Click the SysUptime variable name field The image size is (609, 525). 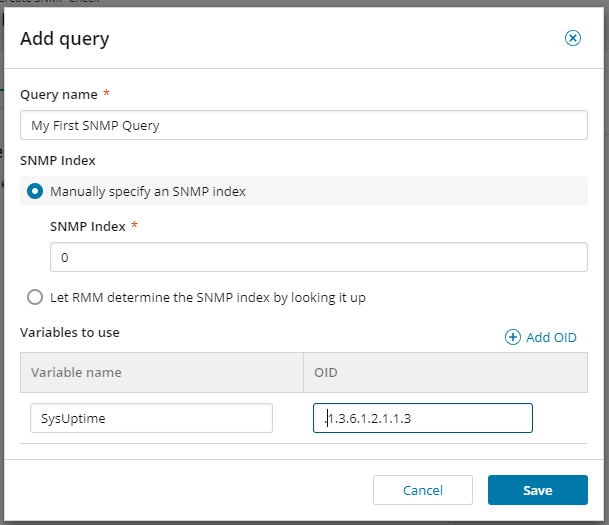tap(151, 418)
